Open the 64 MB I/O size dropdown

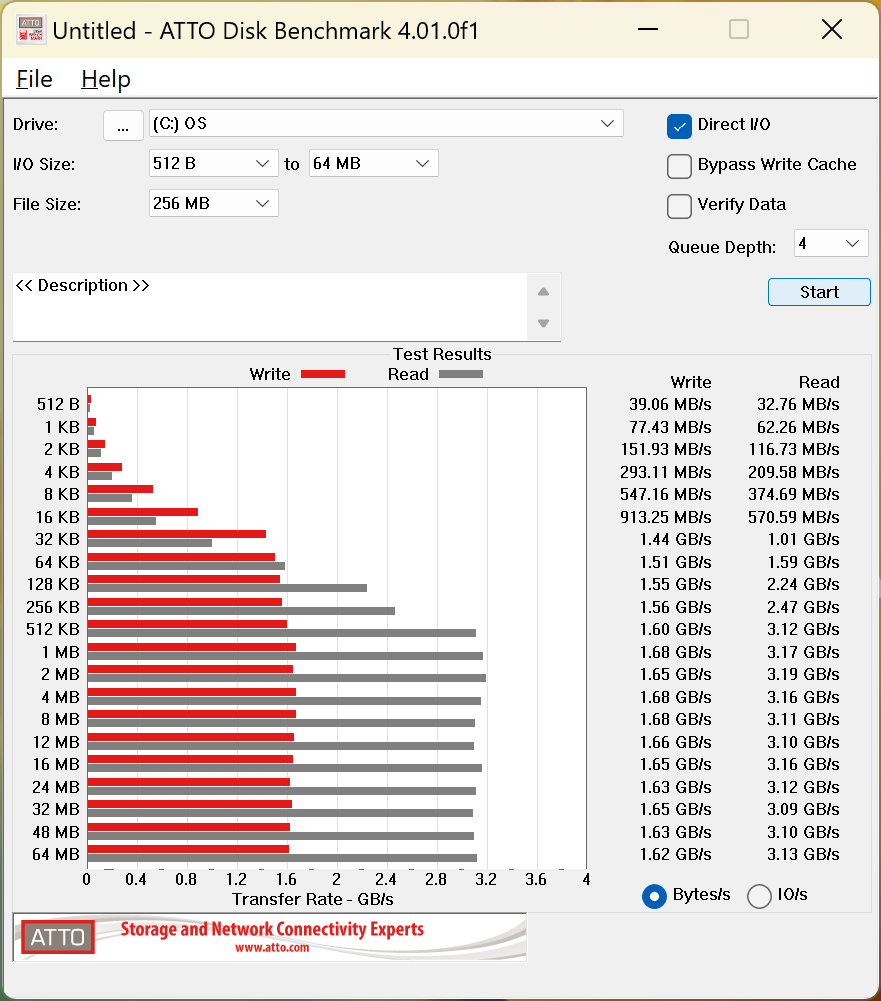(373, 163)
